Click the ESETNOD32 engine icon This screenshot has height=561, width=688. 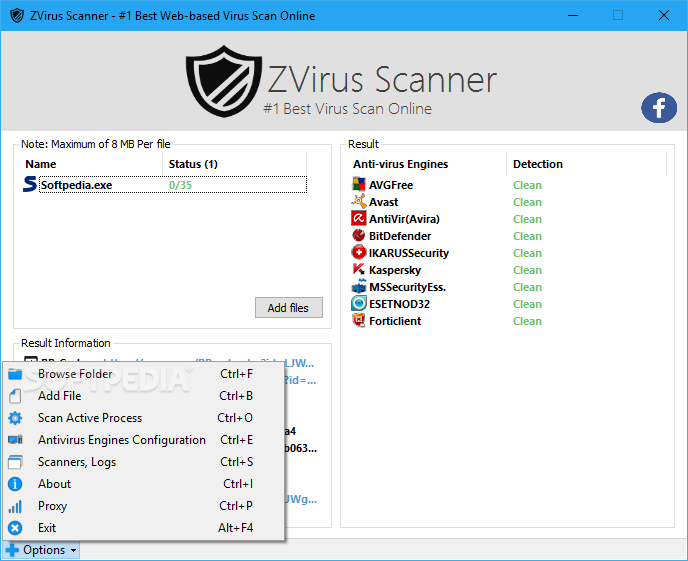[x=358, y=304]
